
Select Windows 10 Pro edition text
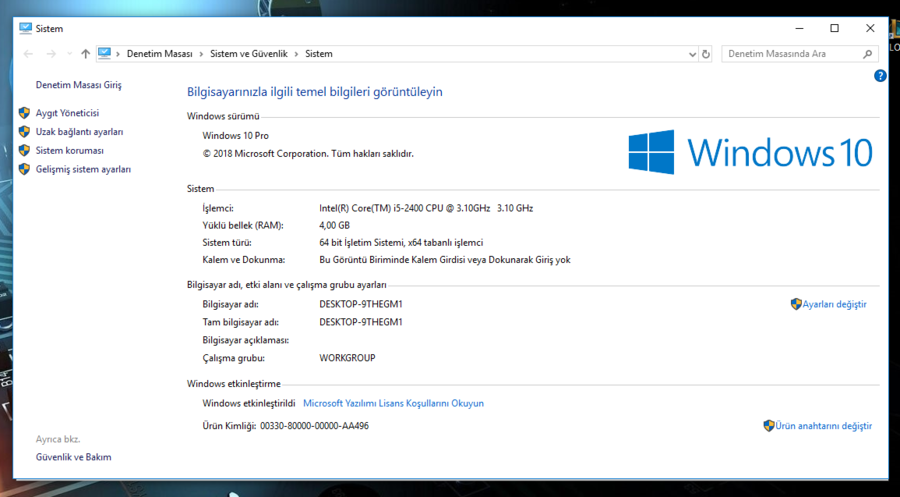[x=235, y=136]
